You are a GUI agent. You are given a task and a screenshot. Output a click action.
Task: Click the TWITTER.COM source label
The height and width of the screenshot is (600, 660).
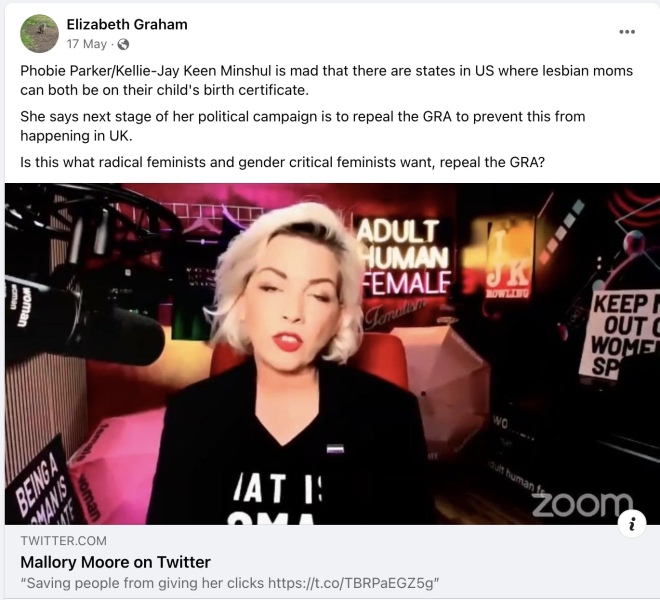click(63, 541)
